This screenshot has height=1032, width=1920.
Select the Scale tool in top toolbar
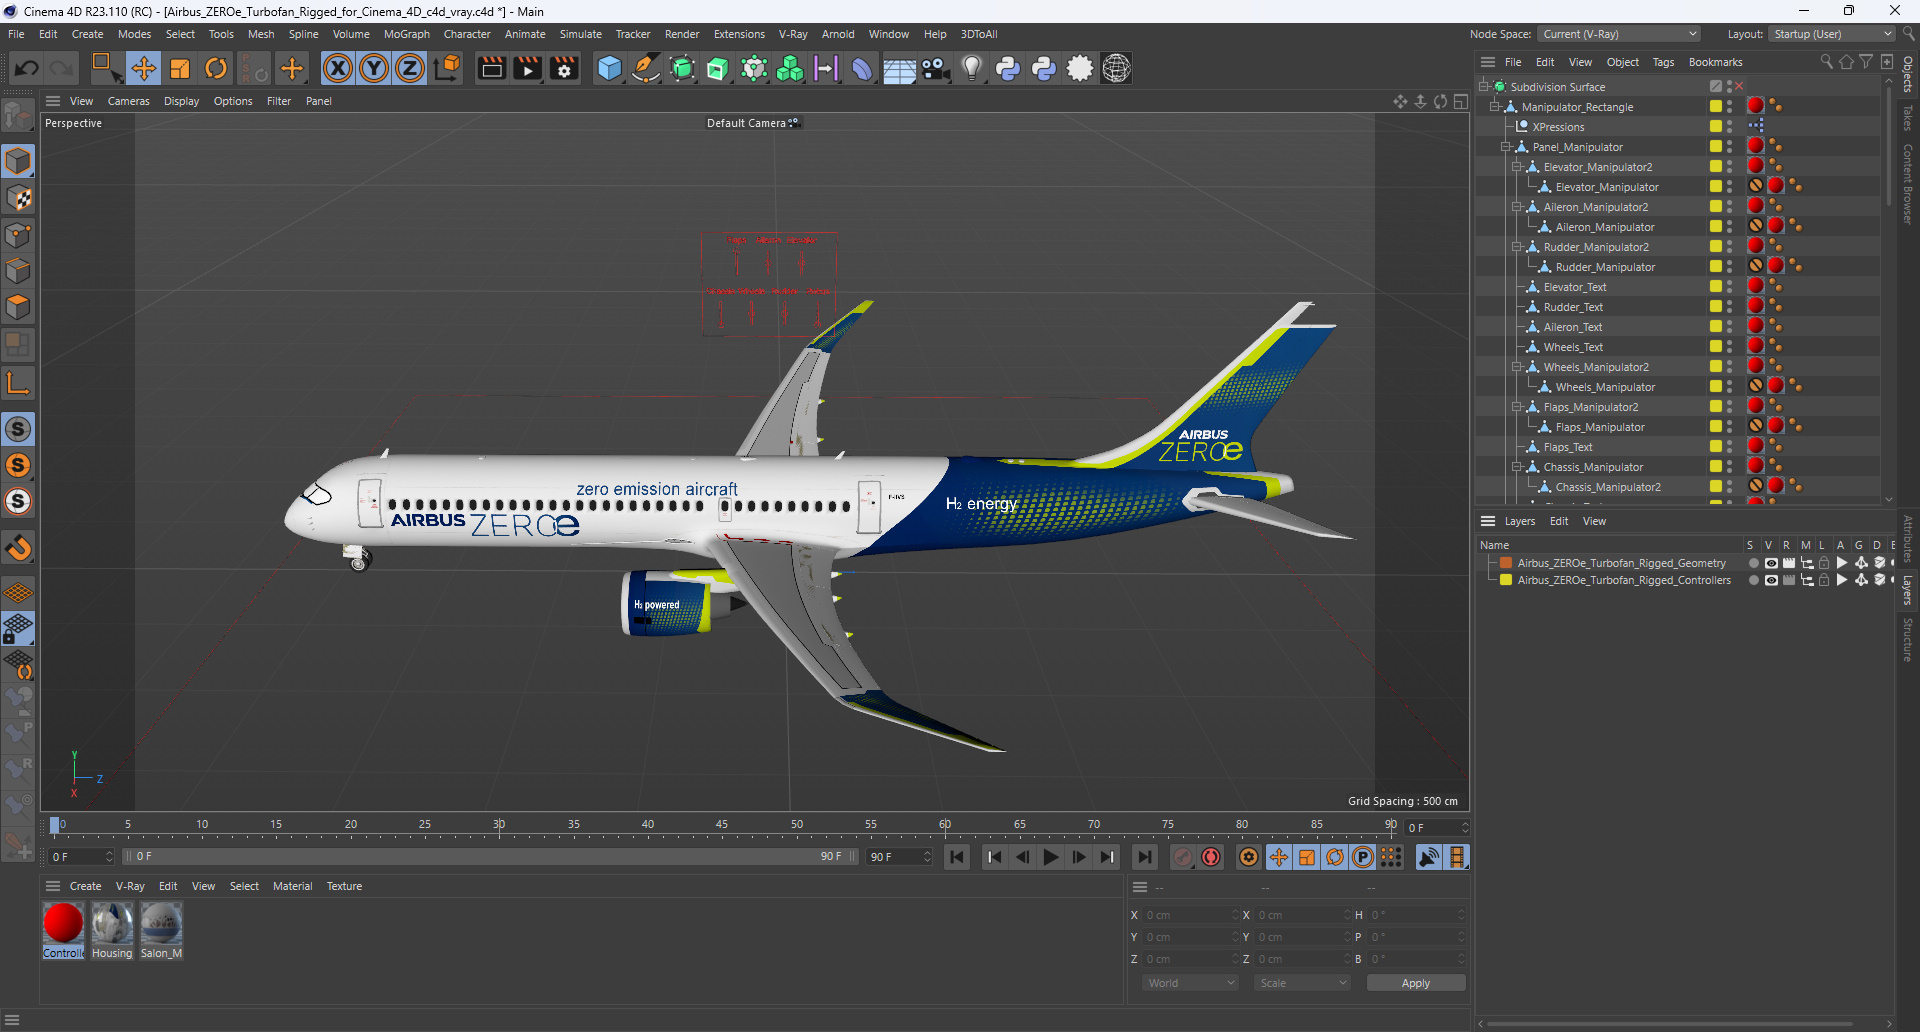click(x=180, y=68)
